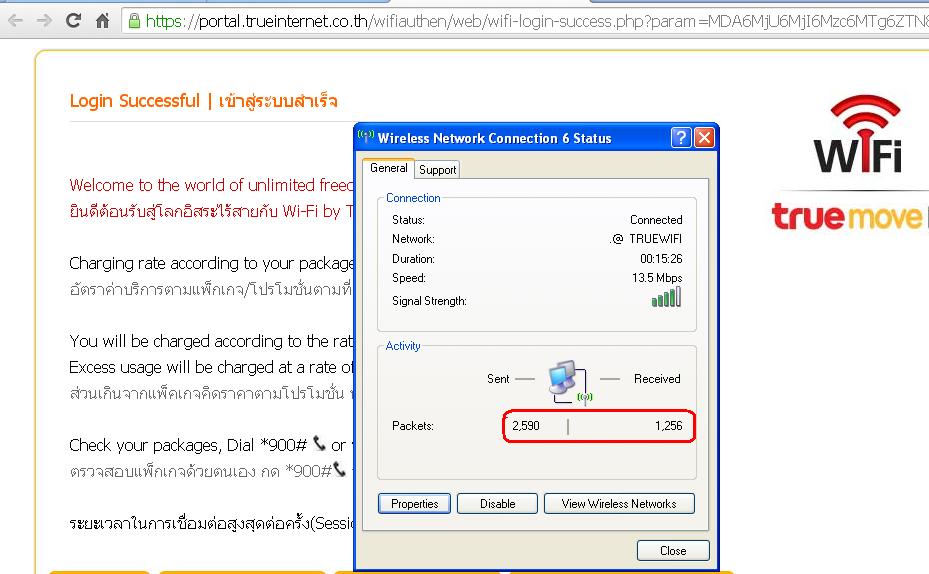Select the 'Connected' status value

[656, 220]
